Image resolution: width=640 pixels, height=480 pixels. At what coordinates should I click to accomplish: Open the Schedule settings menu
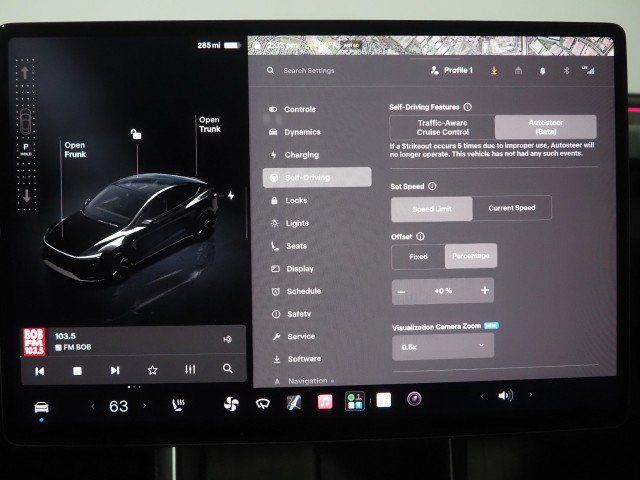[303, 291]
